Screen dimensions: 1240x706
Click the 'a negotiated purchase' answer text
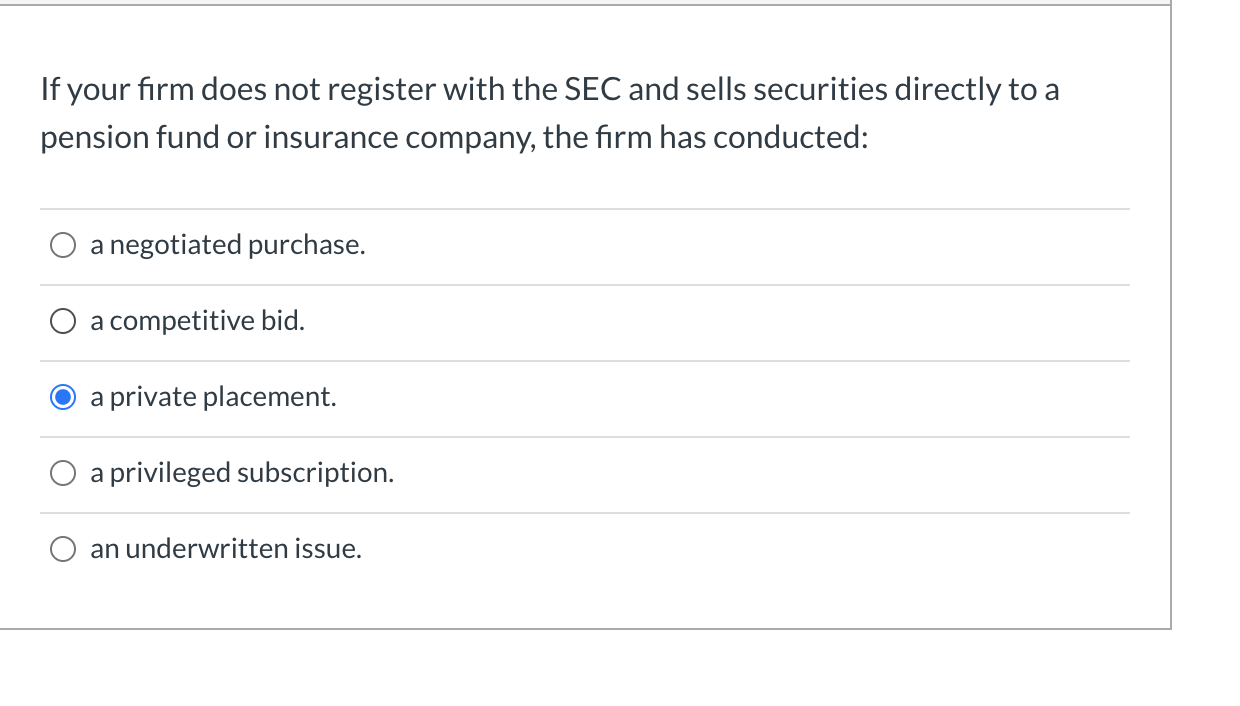tap(227, 244)
